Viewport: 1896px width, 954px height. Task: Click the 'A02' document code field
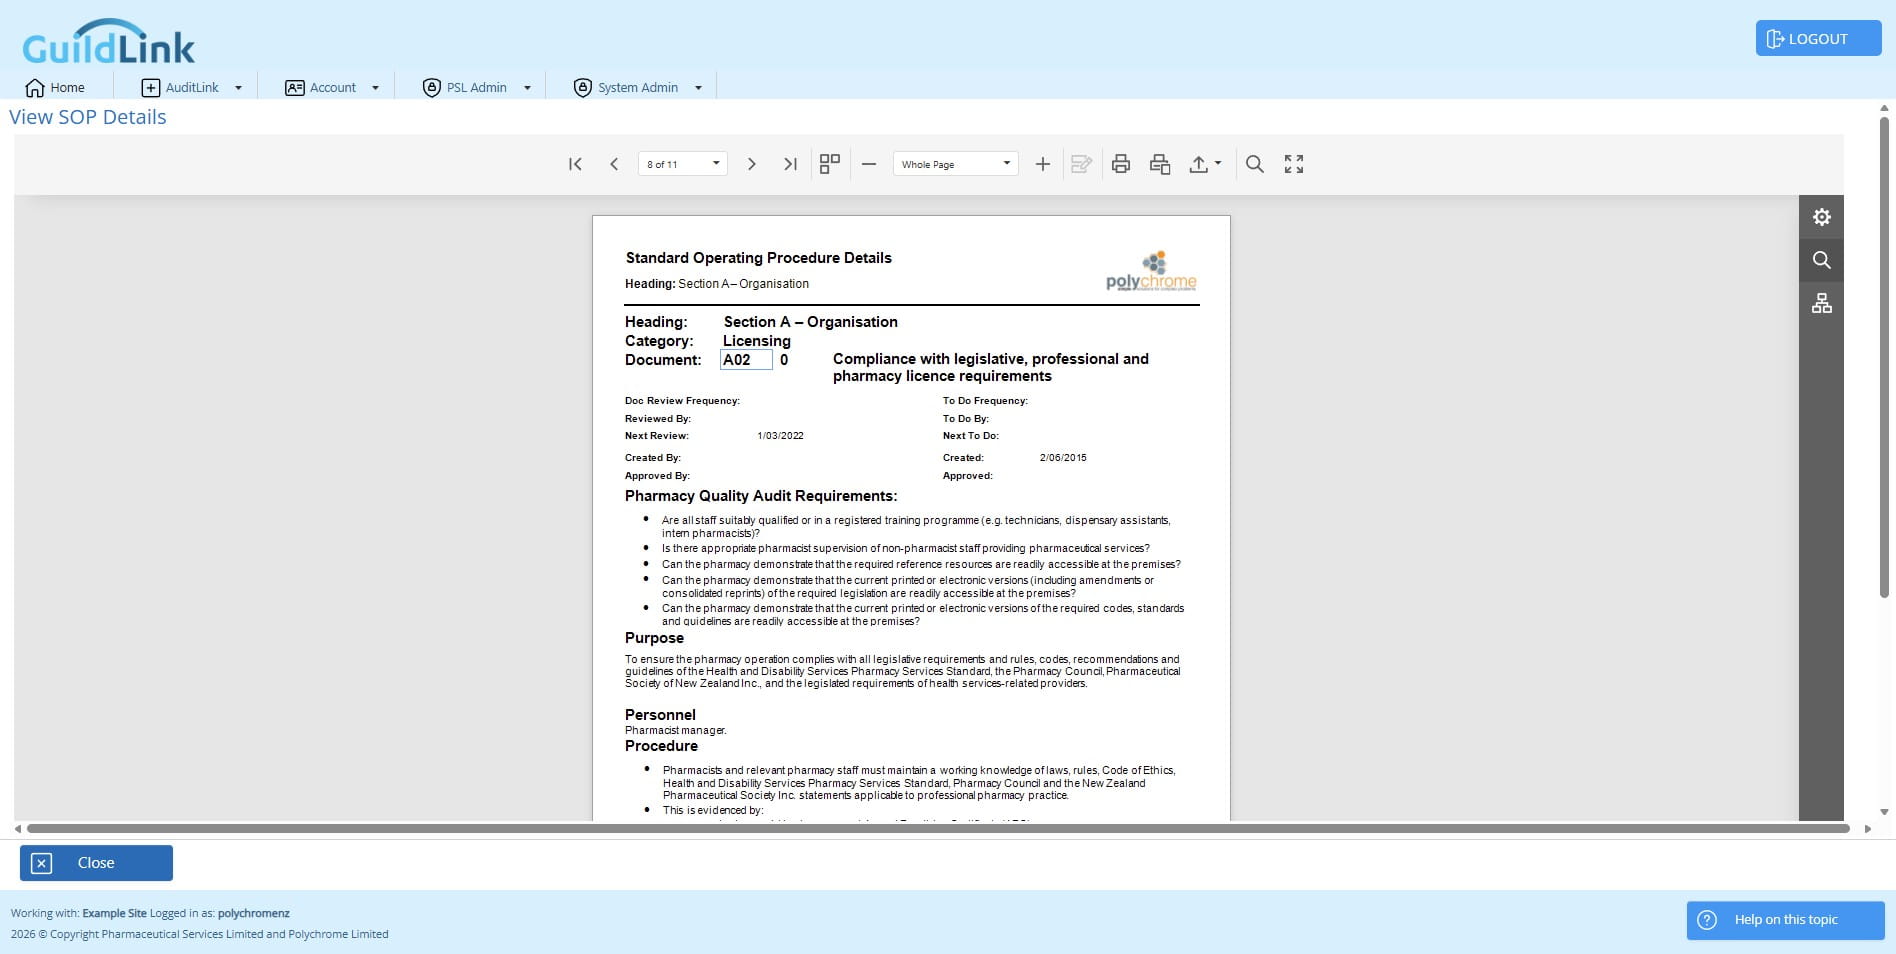coord(746,360)
